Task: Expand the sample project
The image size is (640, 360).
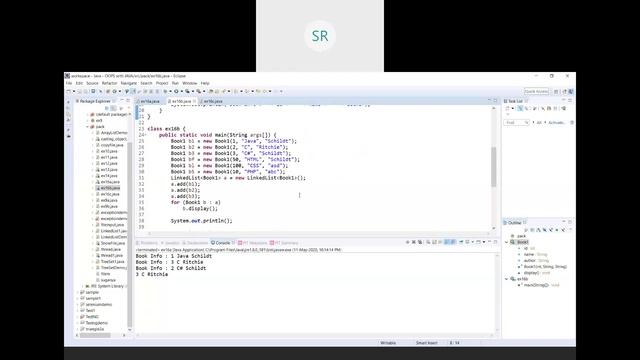Action: tap(78, 292)
